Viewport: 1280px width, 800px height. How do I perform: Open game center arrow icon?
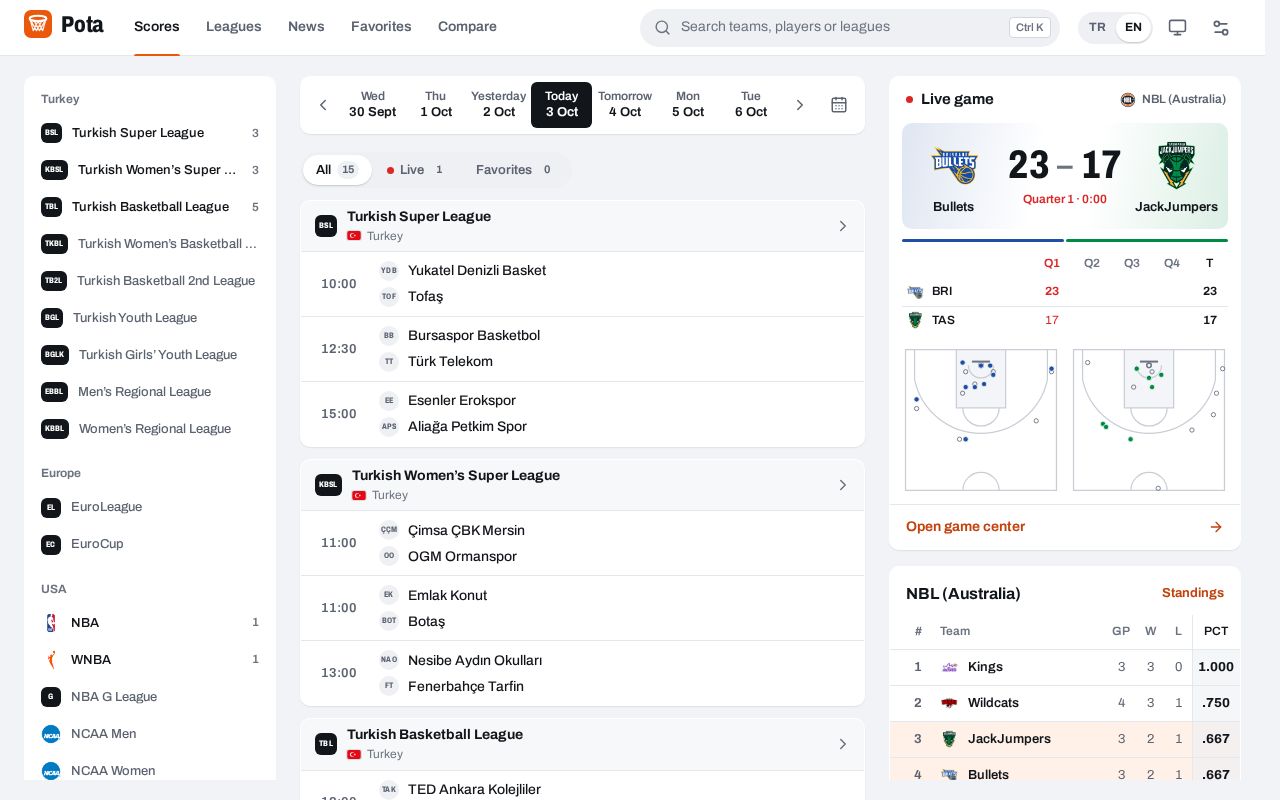[1216, 527]
